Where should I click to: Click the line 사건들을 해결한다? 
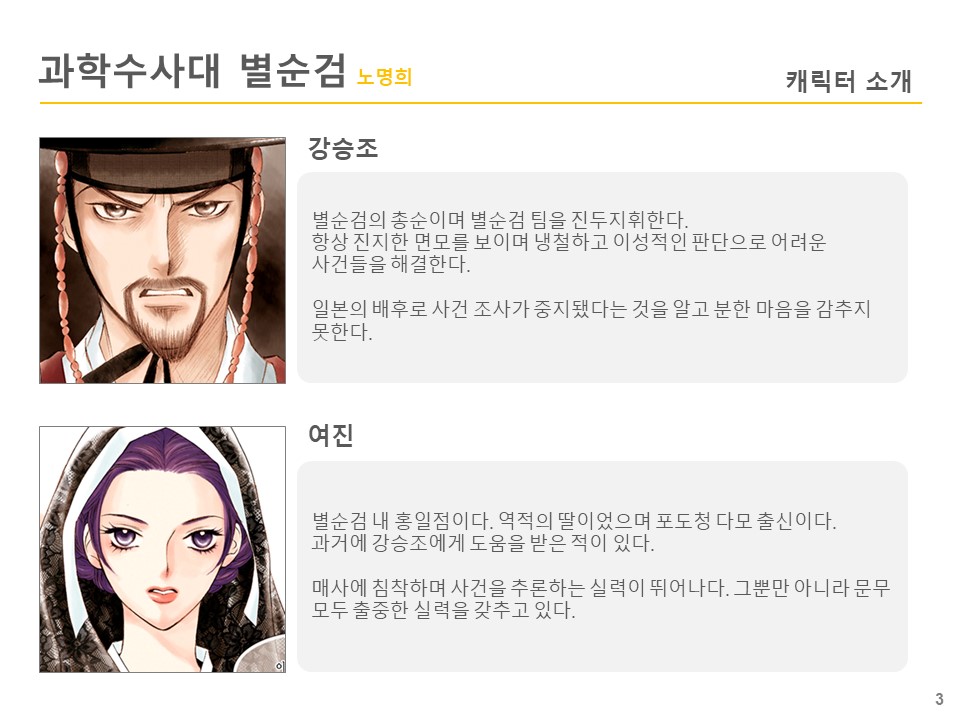391,264
